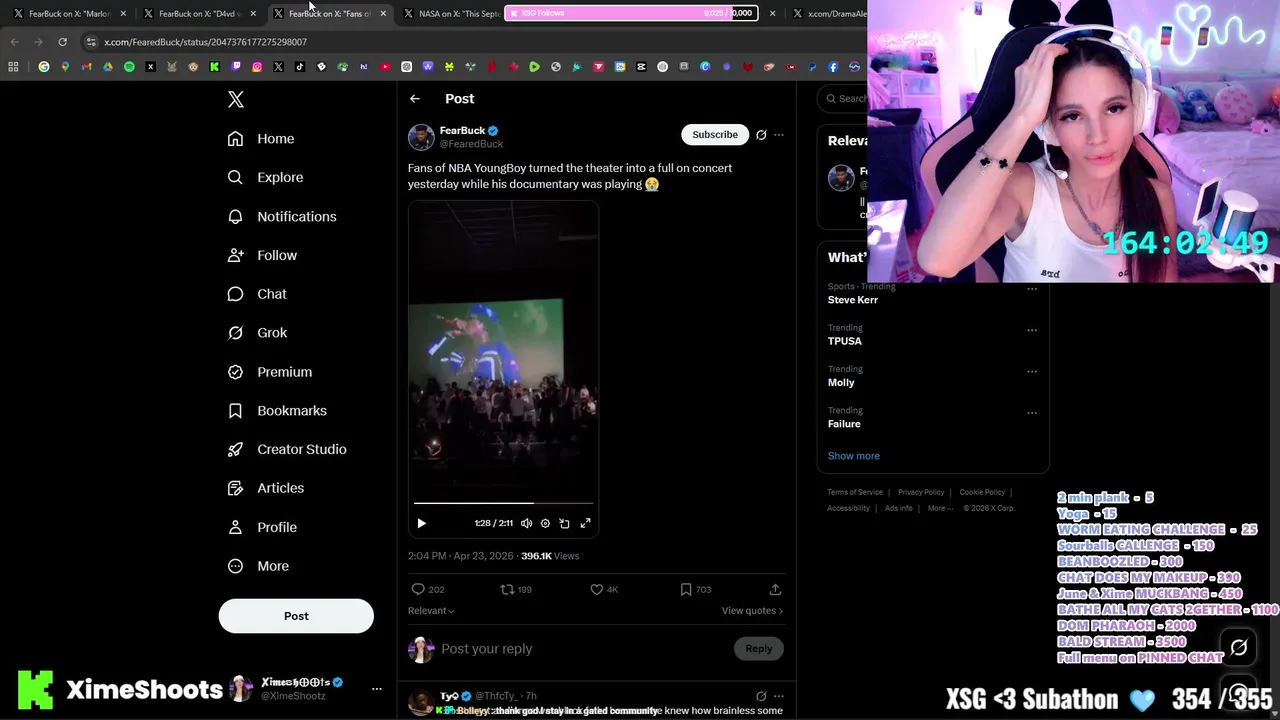
Task: Click the white Post button
Action: (296, 616)
